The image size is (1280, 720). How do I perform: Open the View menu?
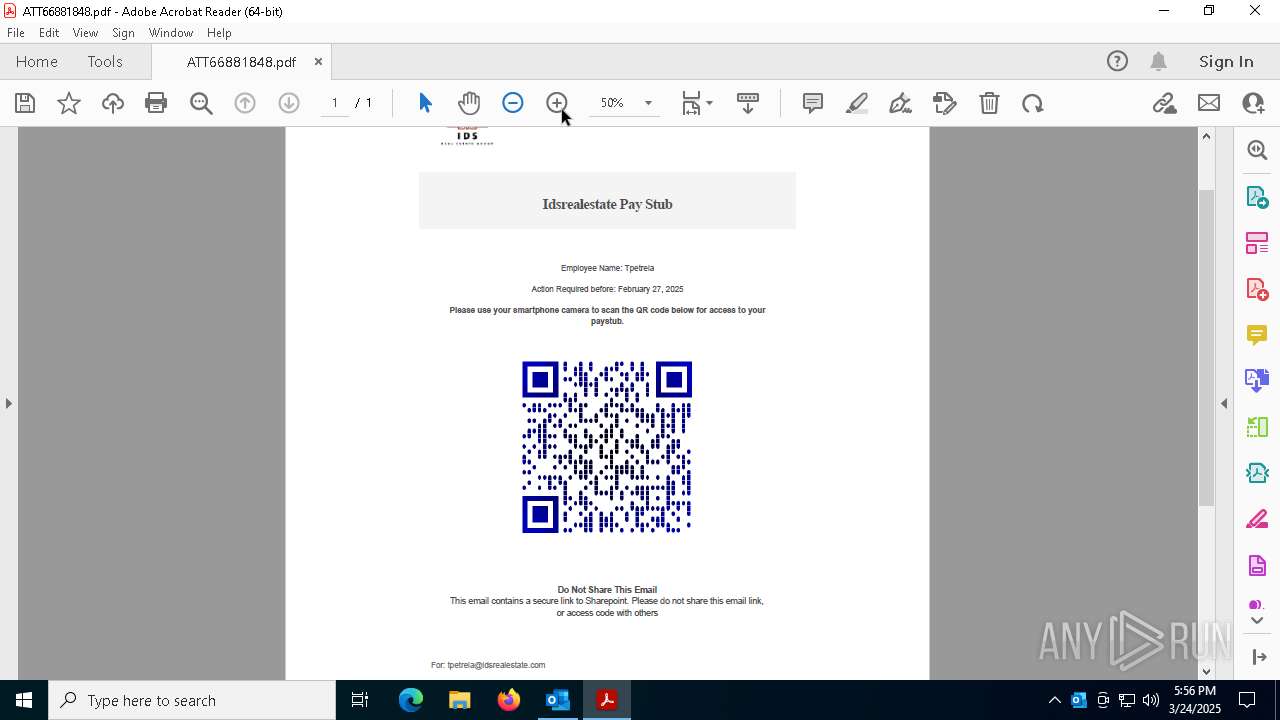click(85, 33)
